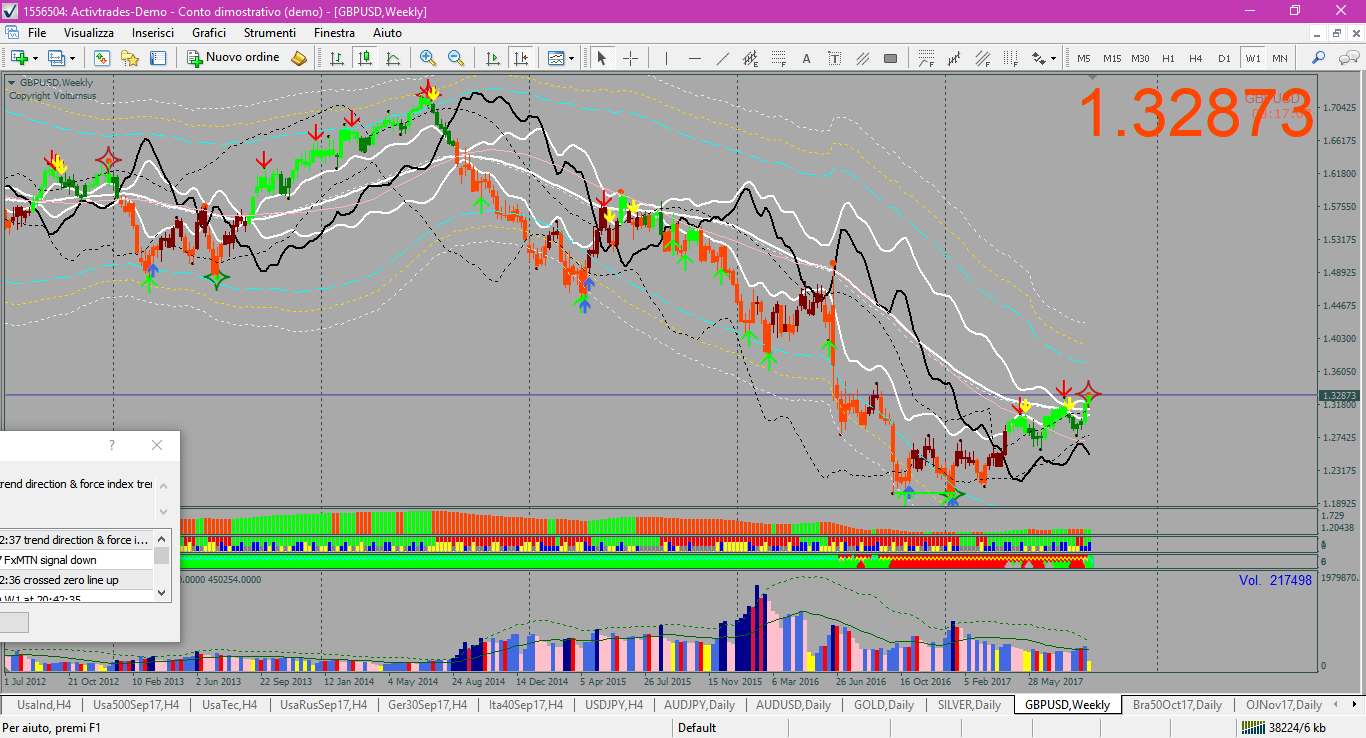This screenshot has height=738, width=1366.
Task: Open the indicators list icon
Action: [555, 58]
